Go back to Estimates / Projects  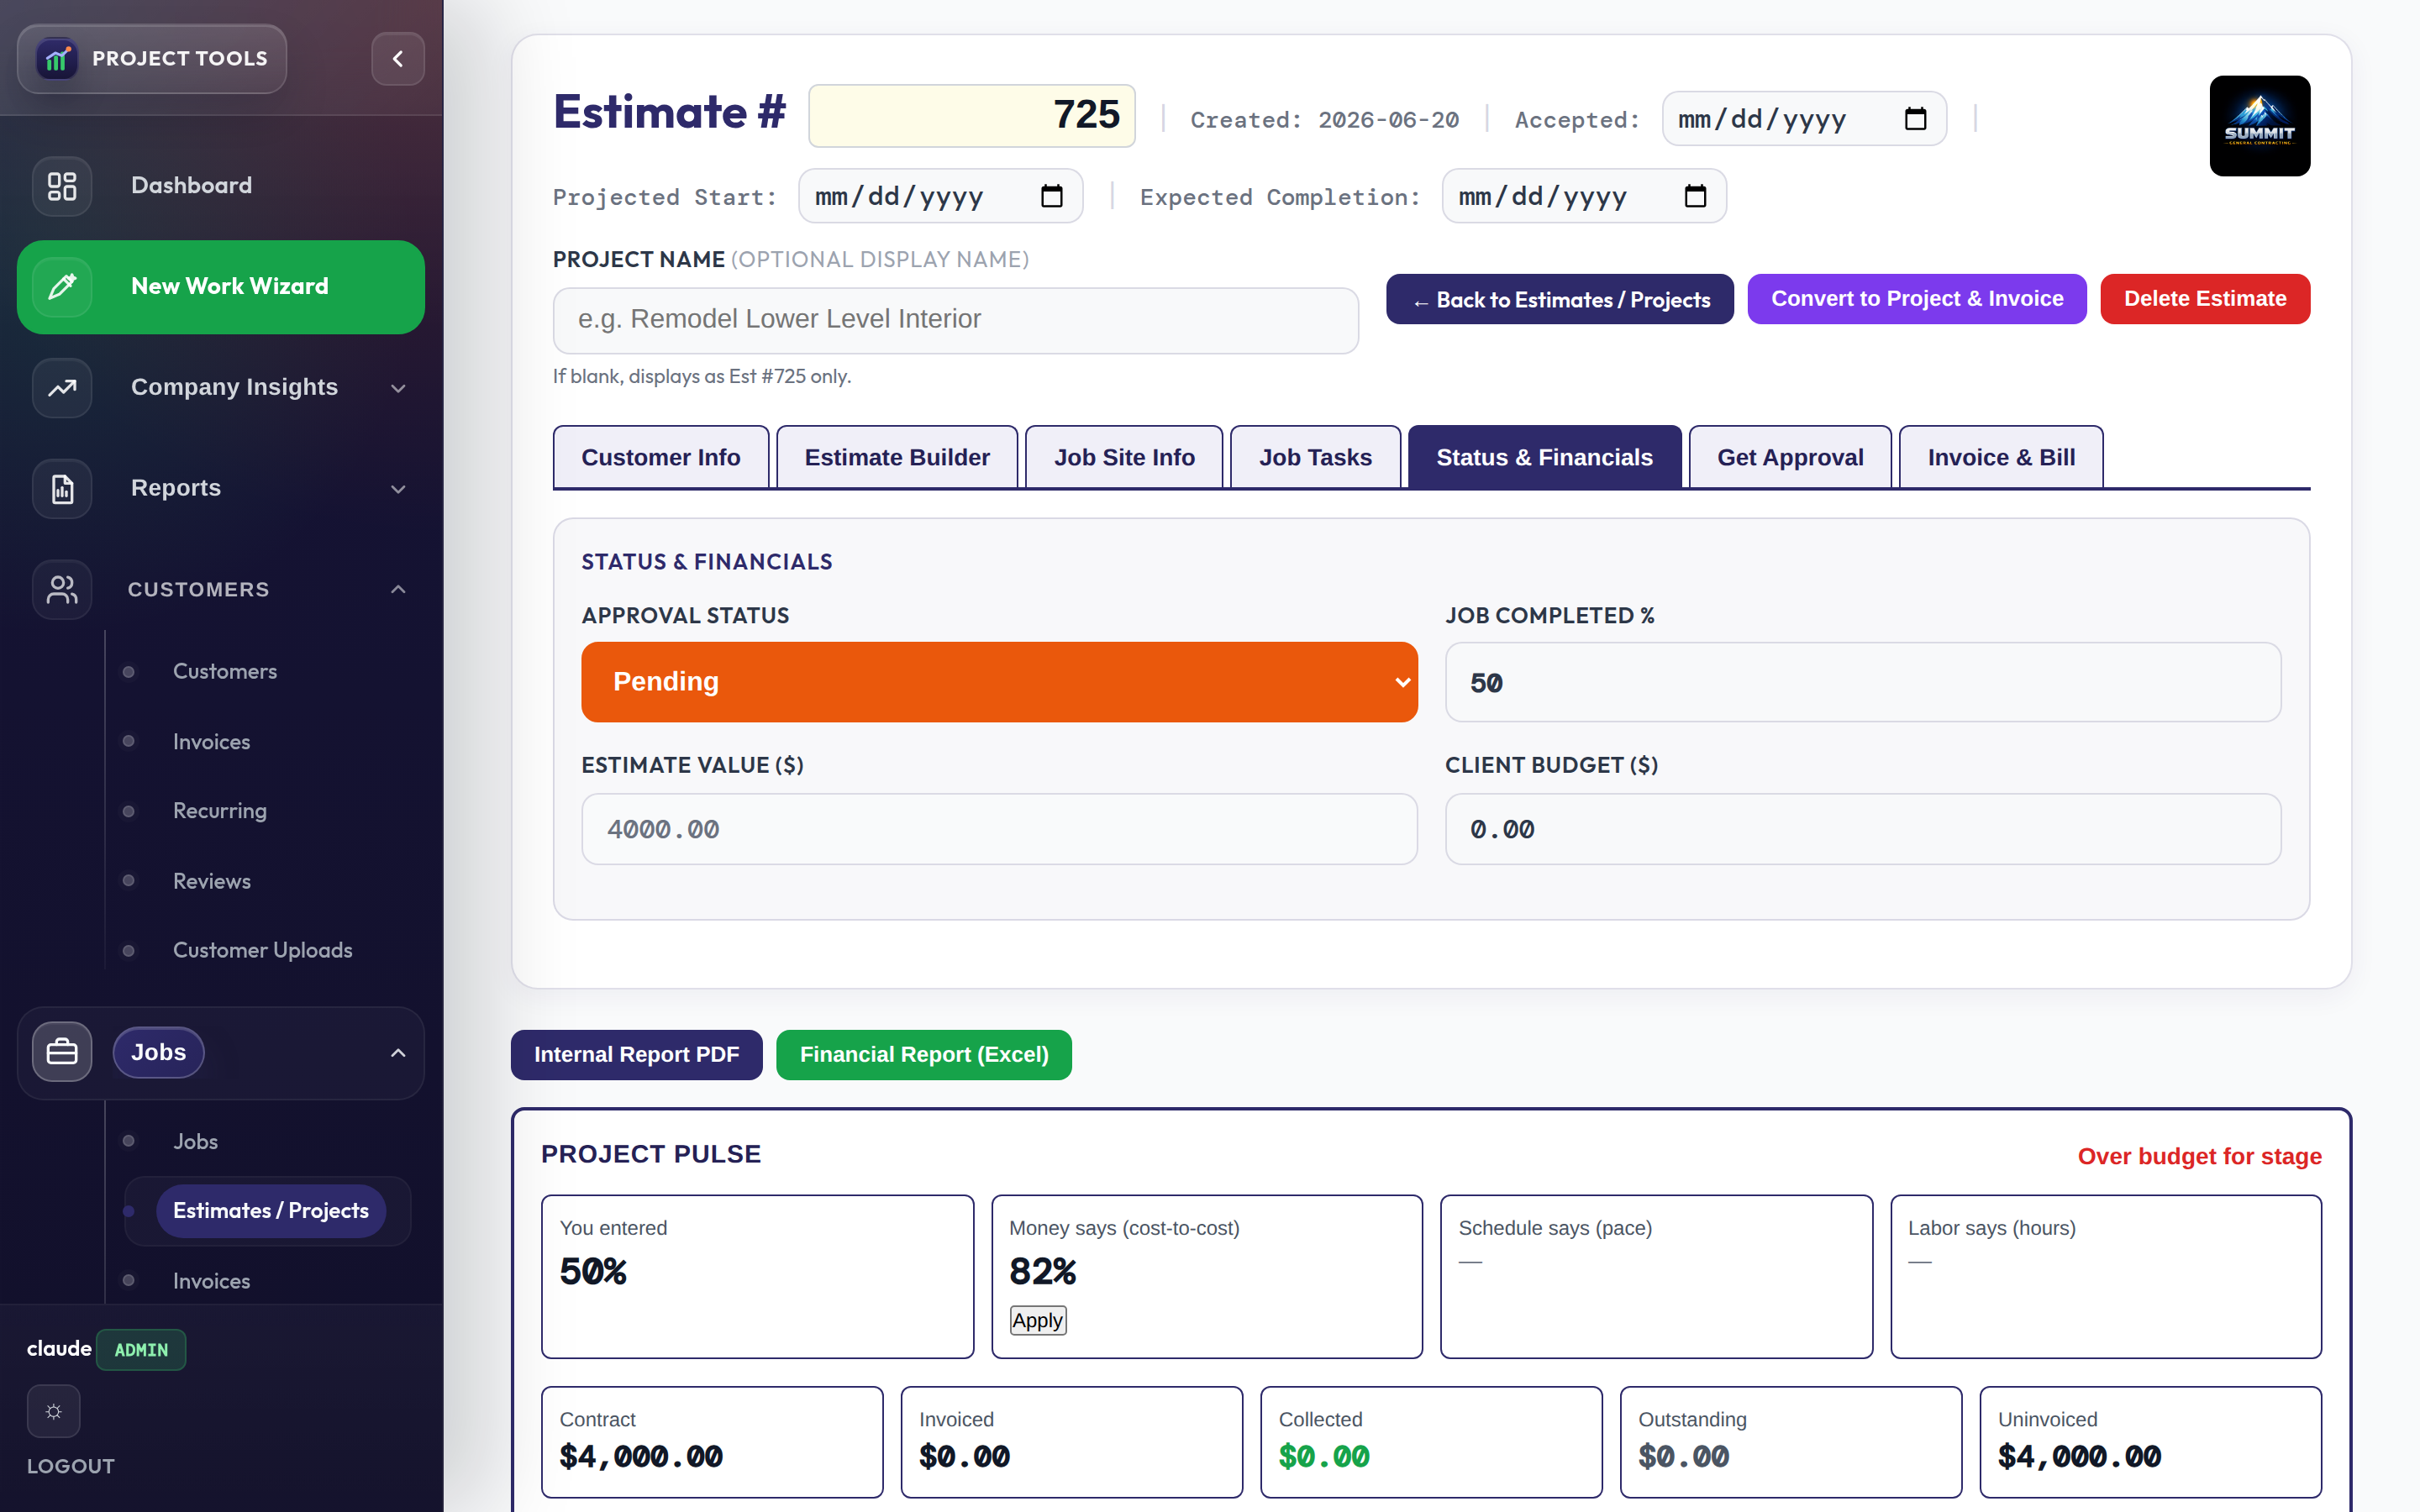[1560, 300]
